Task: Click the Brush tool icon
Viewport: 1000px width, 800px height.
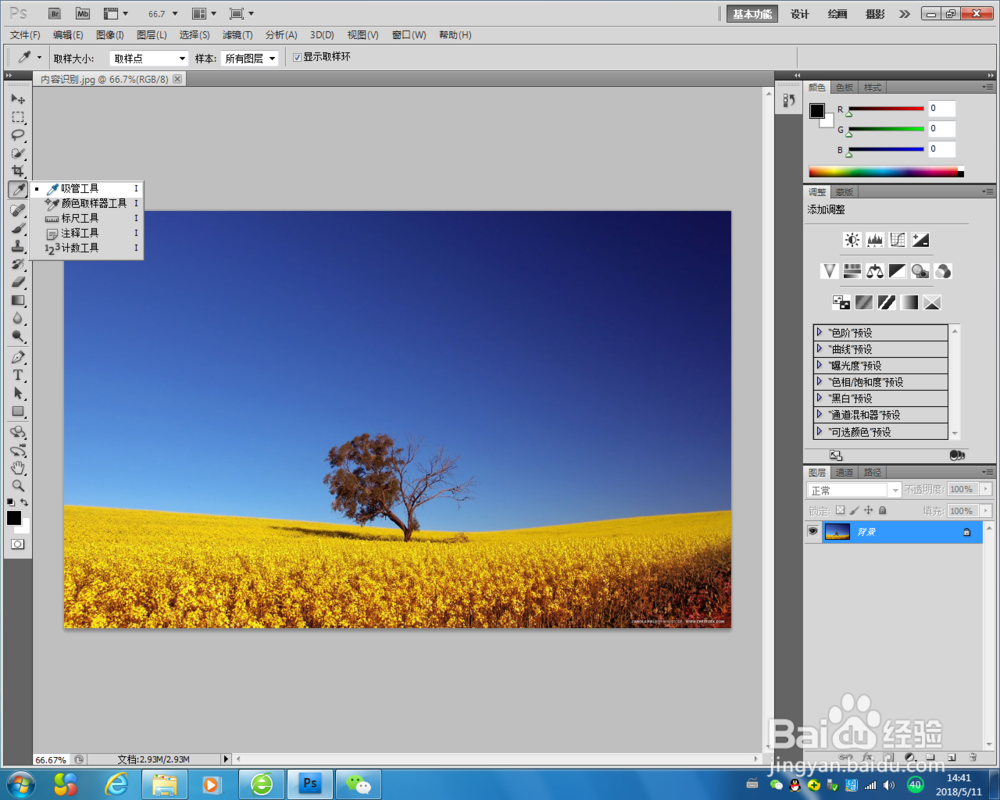Action: (18, 228)
